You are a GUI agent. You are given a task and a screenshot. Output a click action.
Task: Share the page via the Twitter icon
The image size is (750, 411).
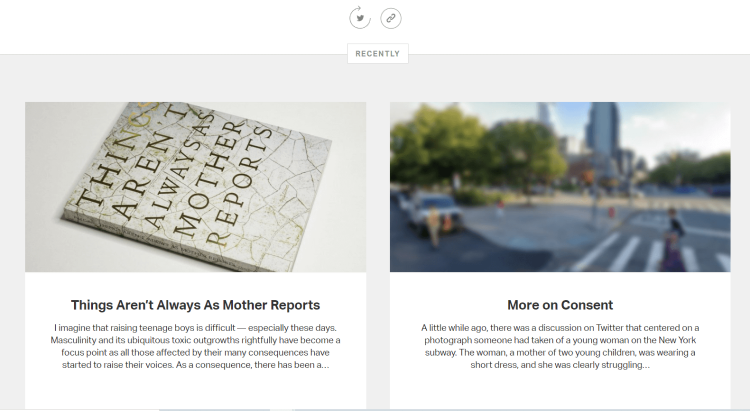(360, 18)
